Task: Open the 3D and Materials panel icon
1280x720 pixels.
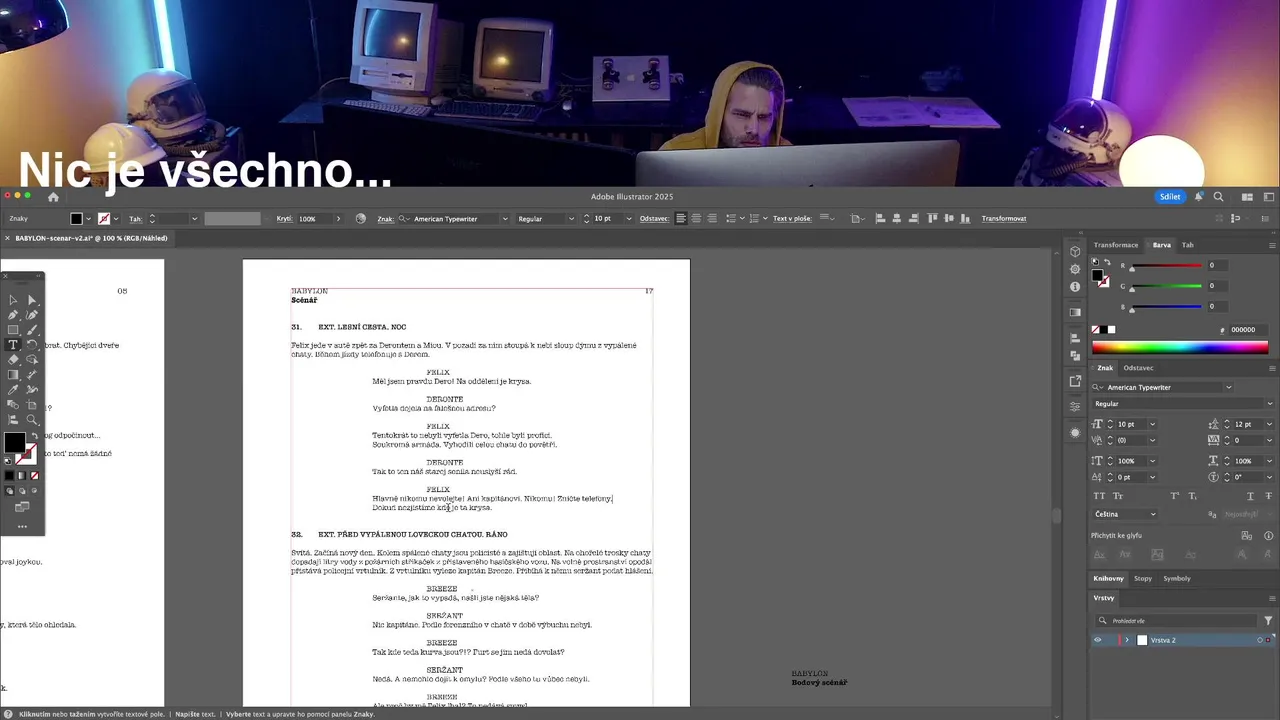Action: (x=1075, y=252)
